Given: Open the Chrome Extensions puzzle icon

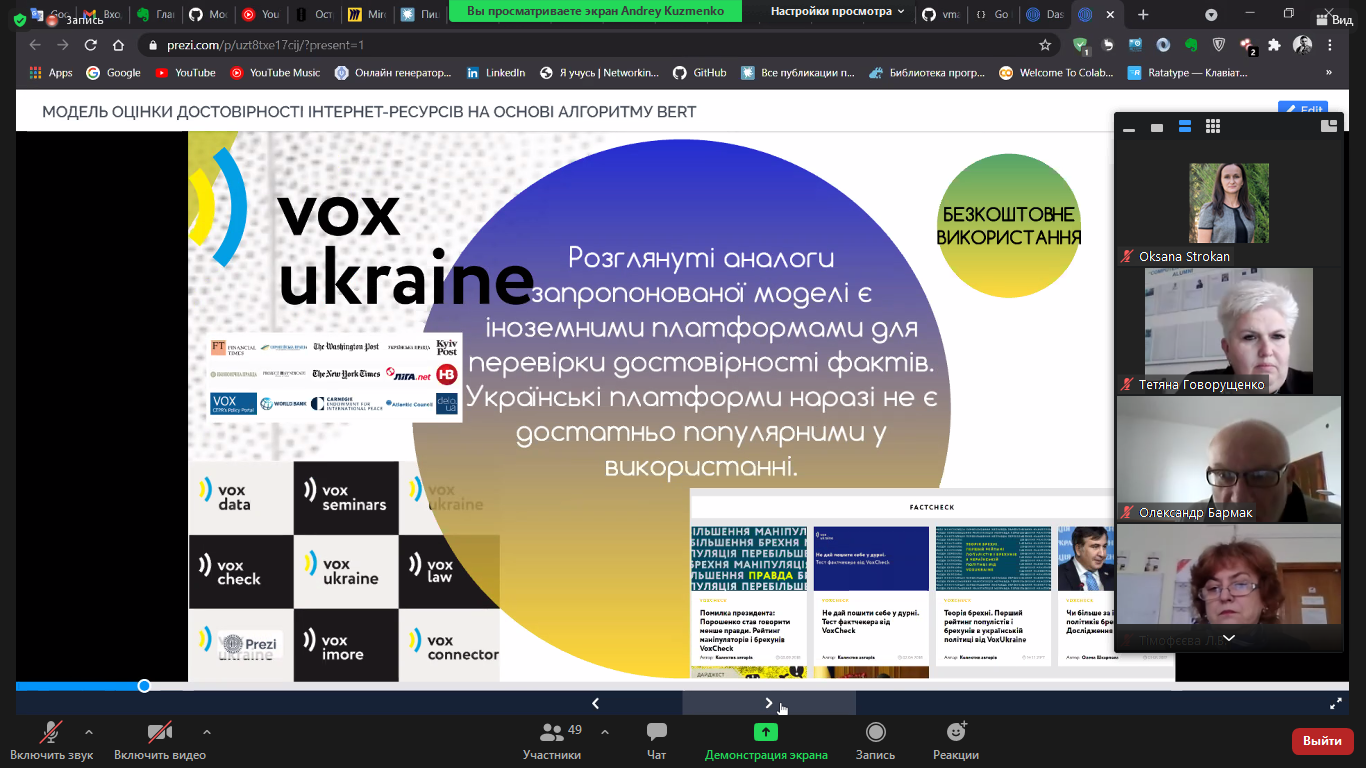Looking at the screenshot, I should [1274, 45].
